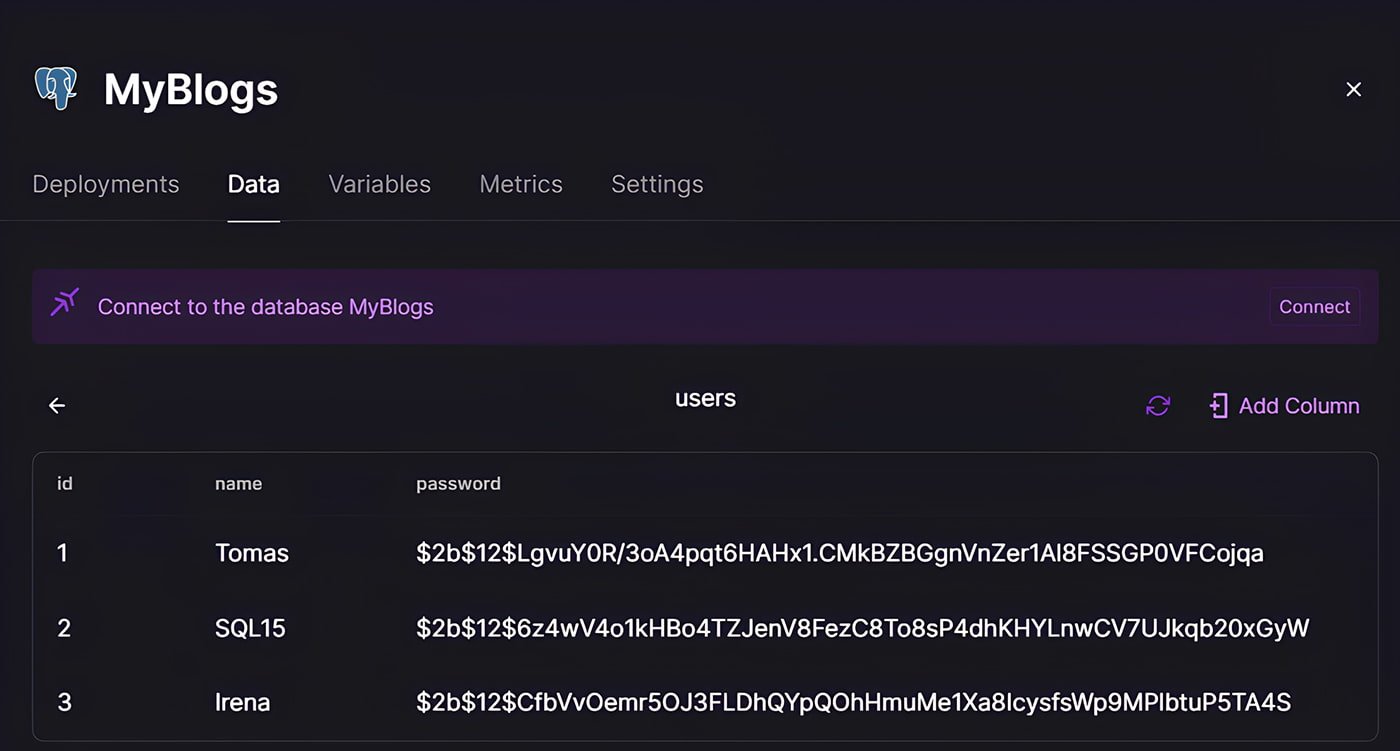
Task: Click the id column header
Action: [65, 484]
